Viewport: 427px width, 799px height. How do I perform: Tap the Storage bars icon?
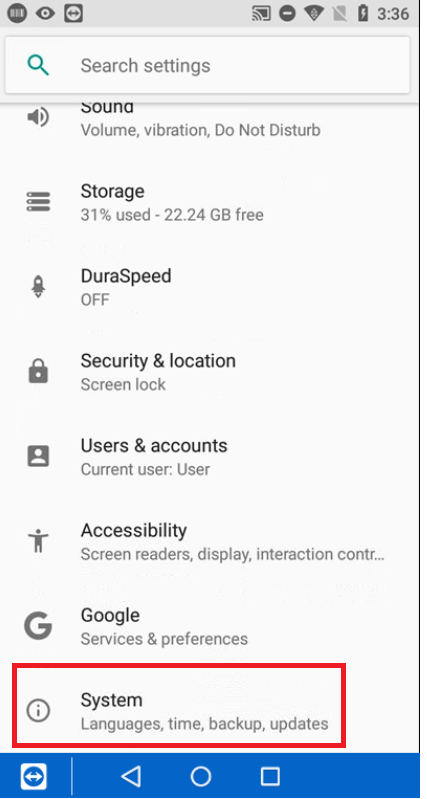point(38,201)
